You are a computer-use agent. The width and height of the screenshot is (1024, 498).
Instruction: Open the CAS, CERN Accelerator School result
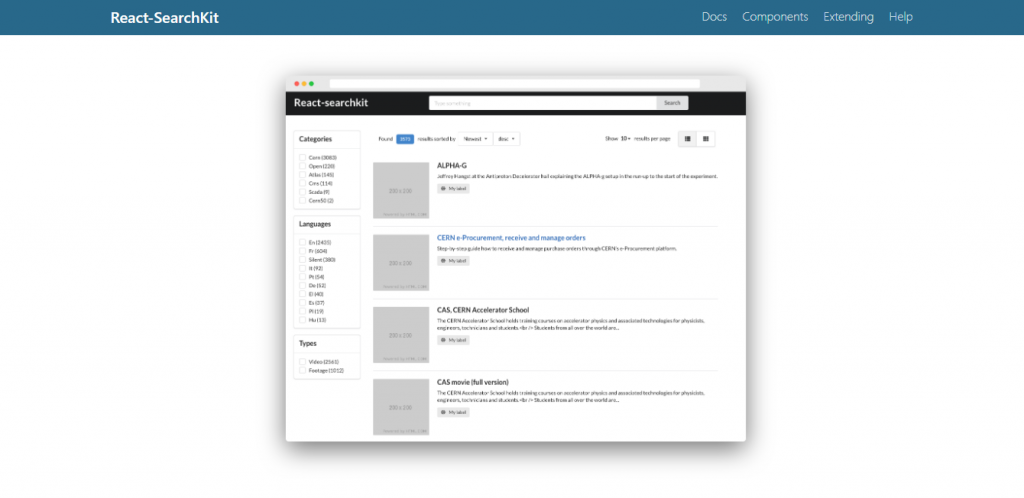click(483, 310)
